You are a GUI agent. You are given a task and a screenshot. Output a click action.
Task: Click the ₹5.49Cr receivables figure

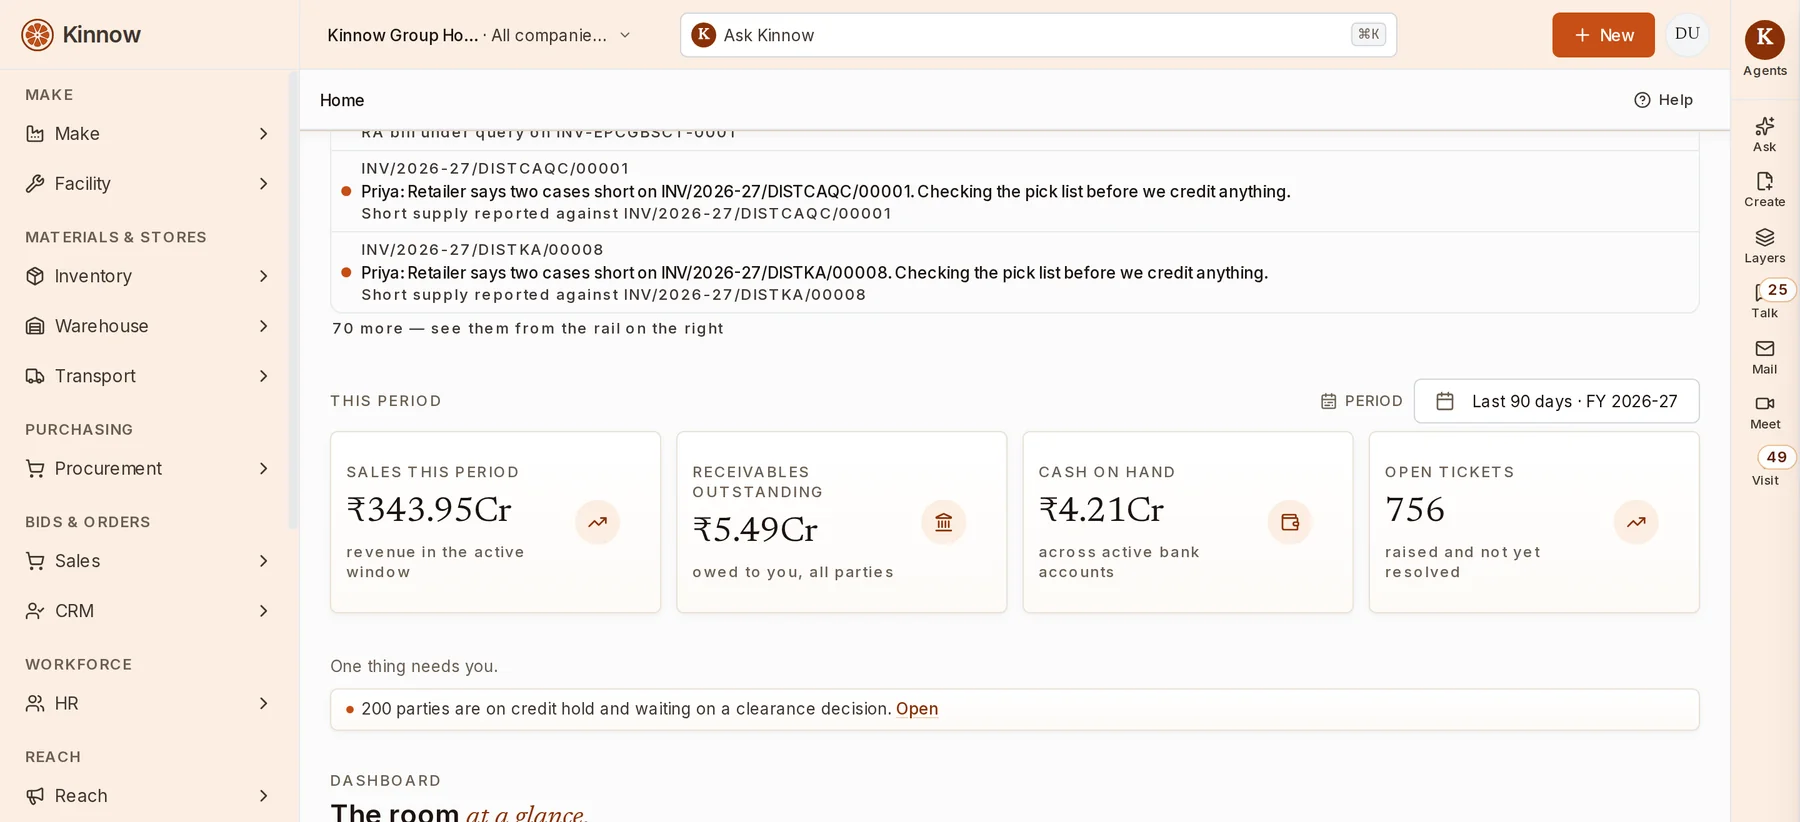click(x=755, y=530)
